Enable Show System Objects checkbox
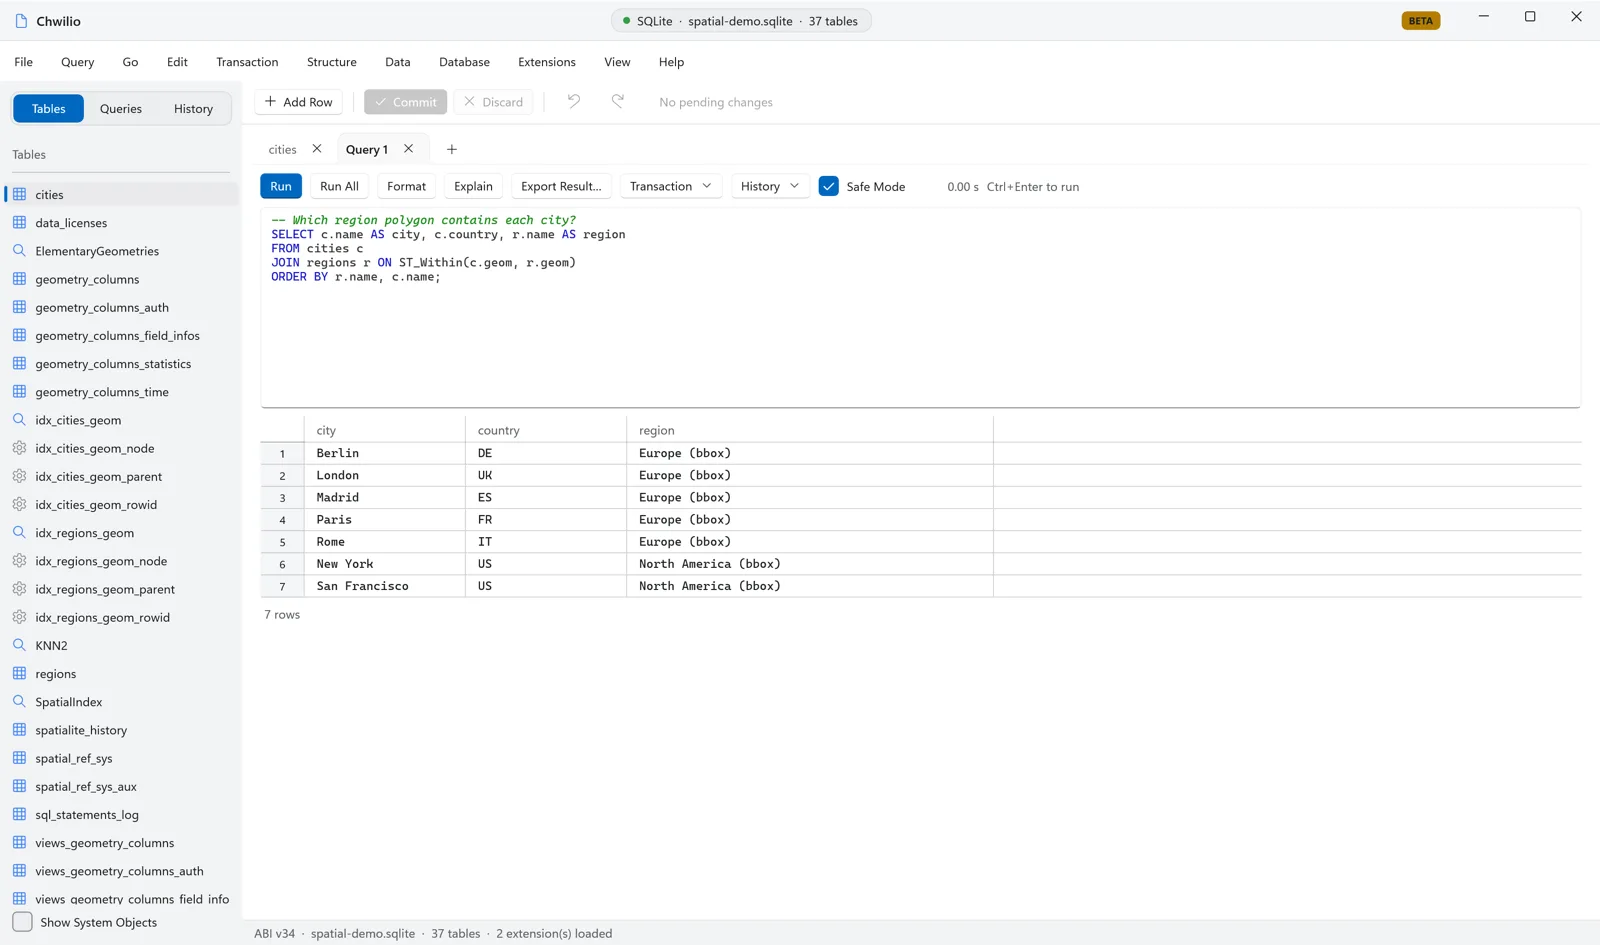 pos(22,922)
